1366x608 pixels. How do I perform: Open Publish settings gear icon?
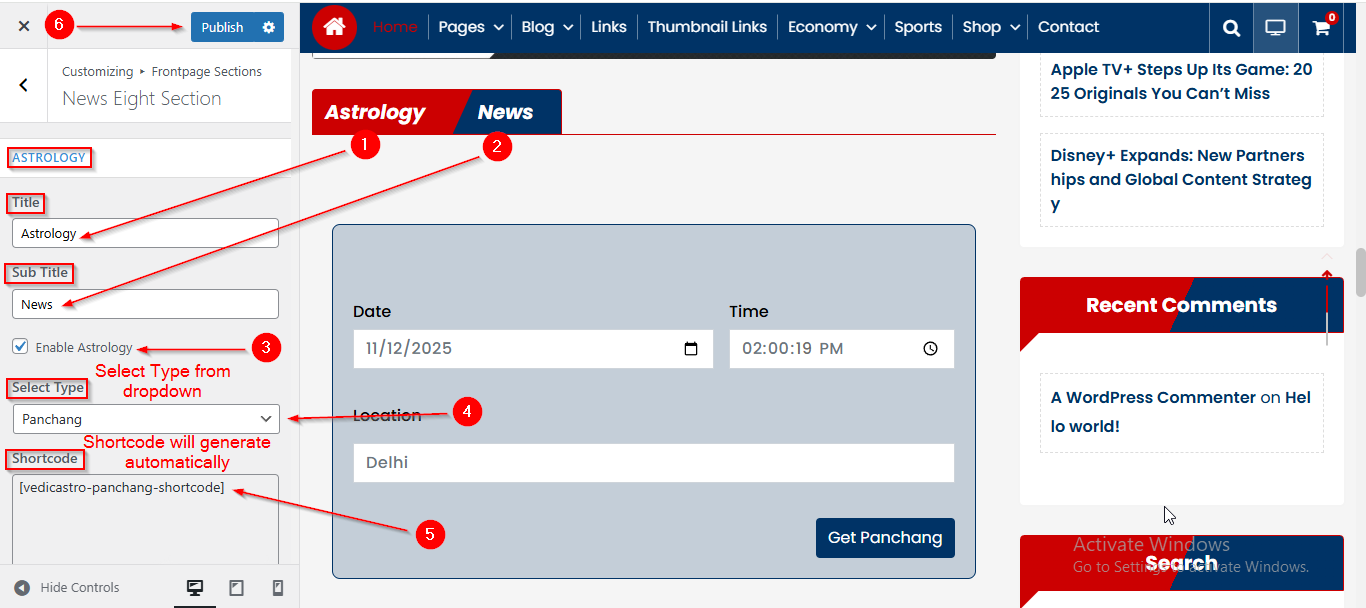(268, 27)
